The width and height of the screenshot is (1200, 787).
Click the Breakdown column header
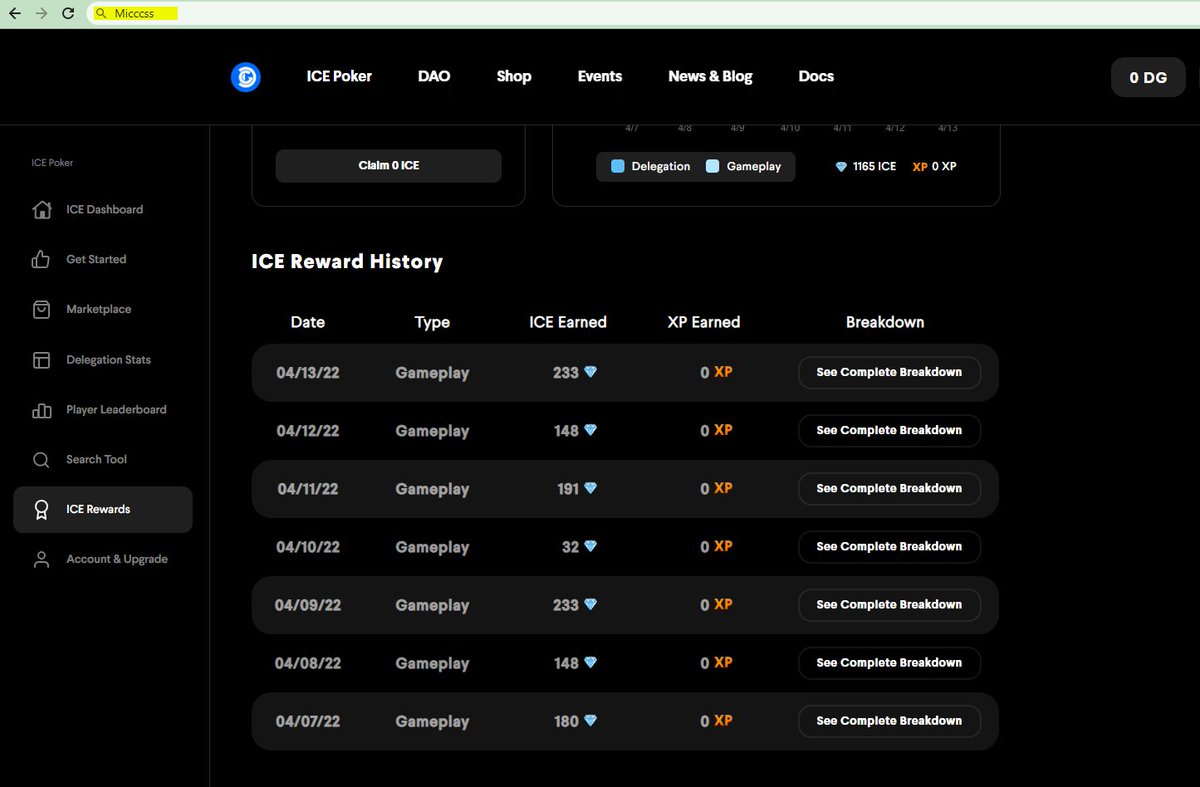click(x=885, y=322)
